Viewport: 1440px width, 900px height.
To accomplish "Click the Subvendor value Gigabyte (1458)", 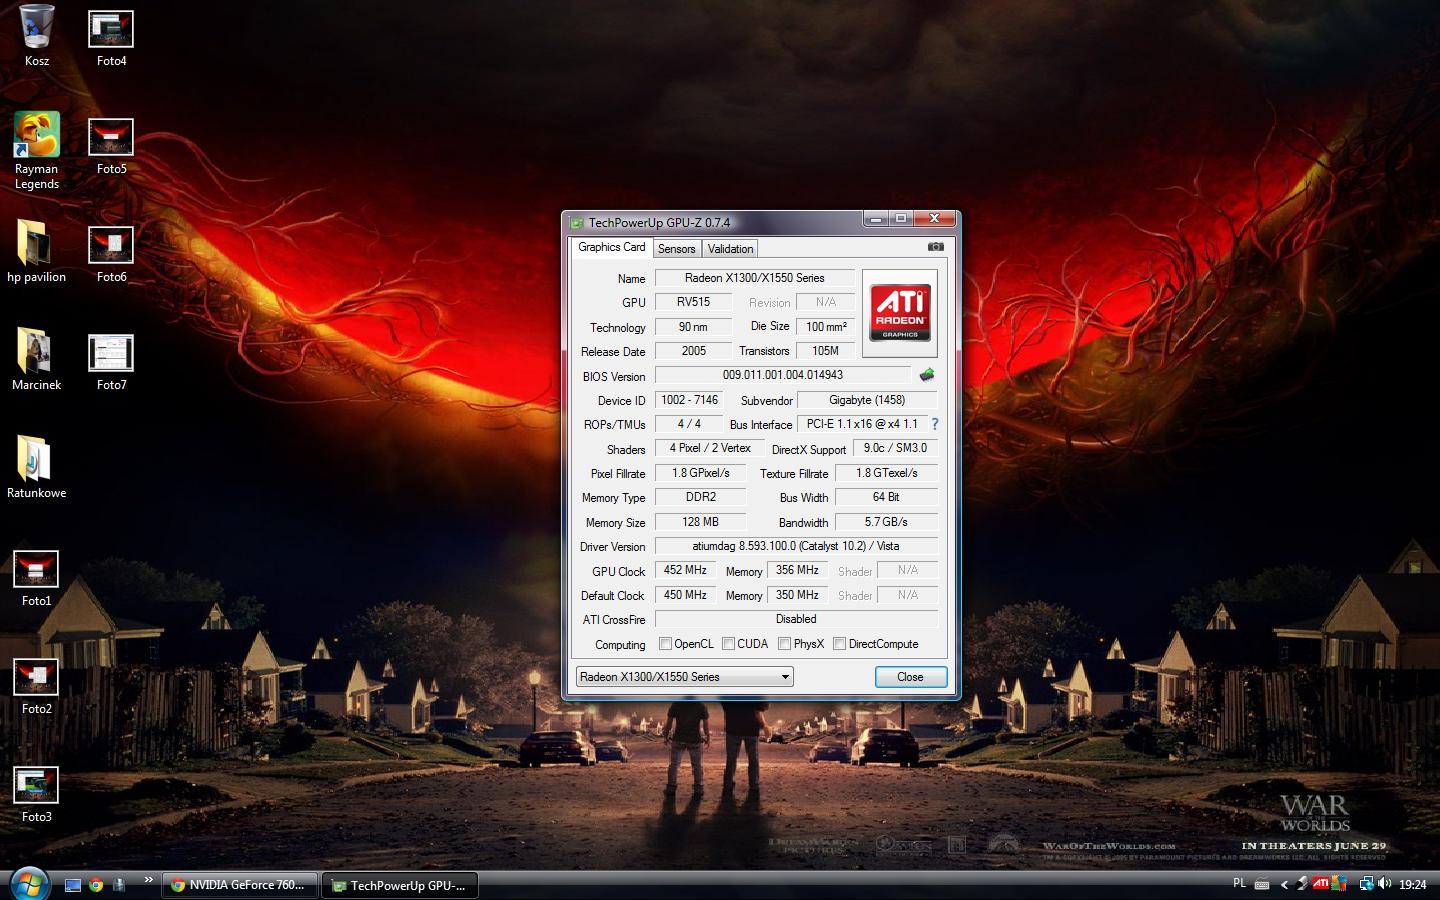I will pos(867,400).
